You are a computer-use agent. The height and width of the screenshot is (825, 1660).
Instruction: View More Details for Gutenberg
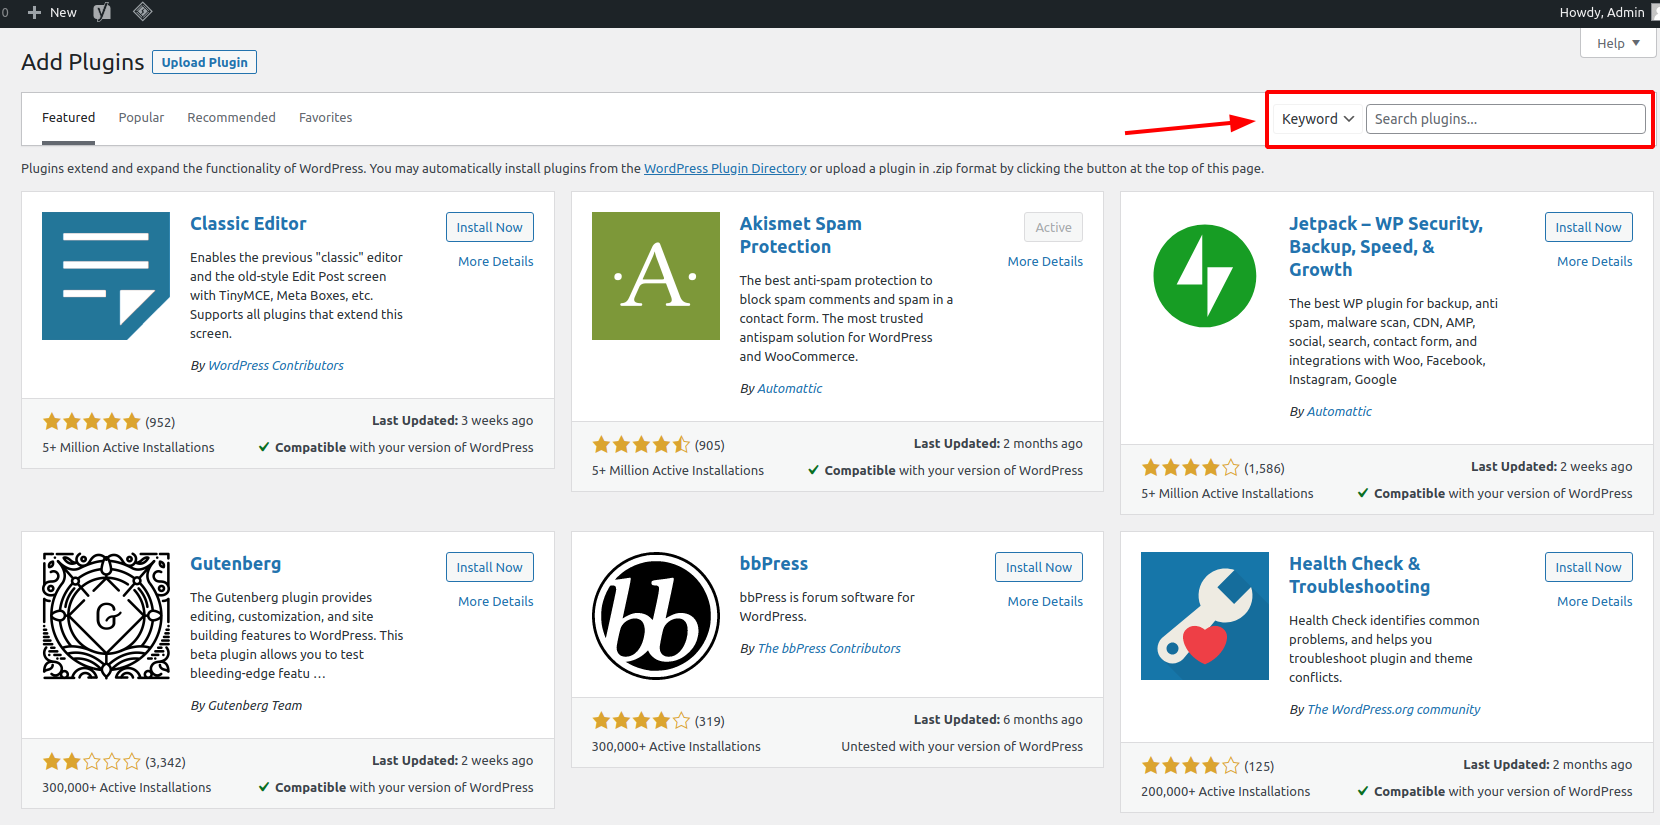click(496, 601)
